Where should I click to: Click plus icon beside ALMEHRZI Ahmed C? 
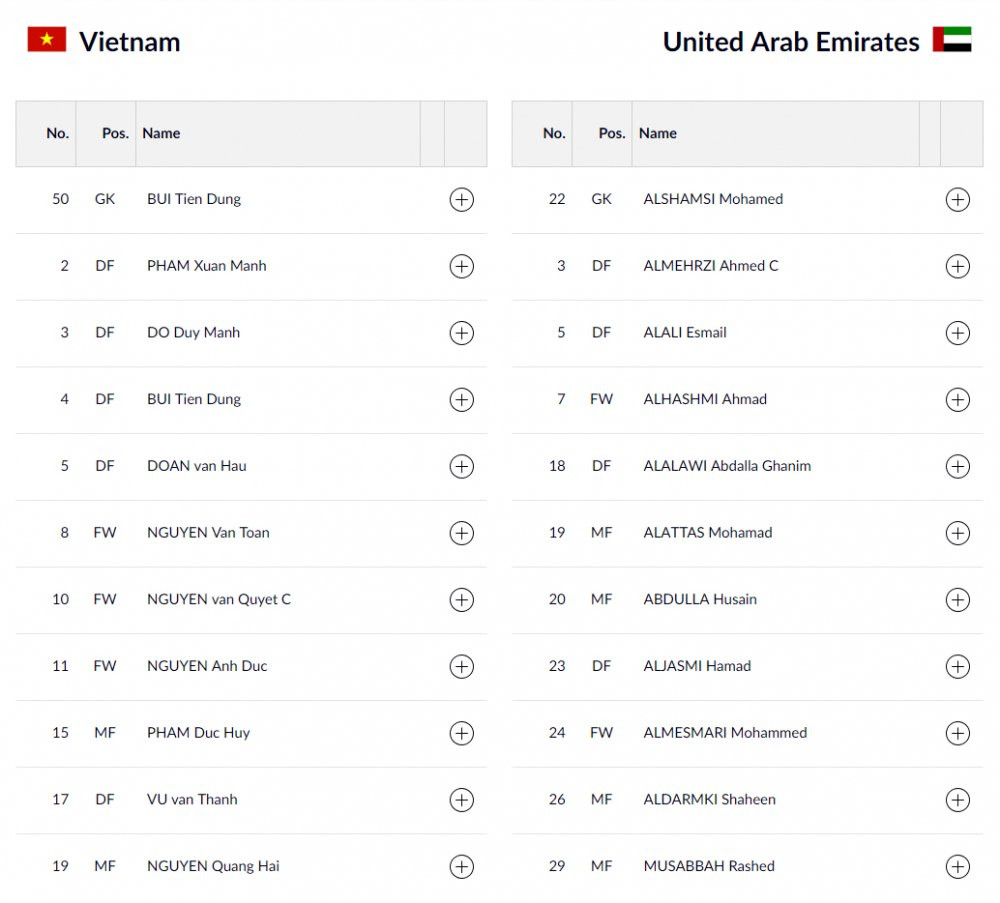957,266
